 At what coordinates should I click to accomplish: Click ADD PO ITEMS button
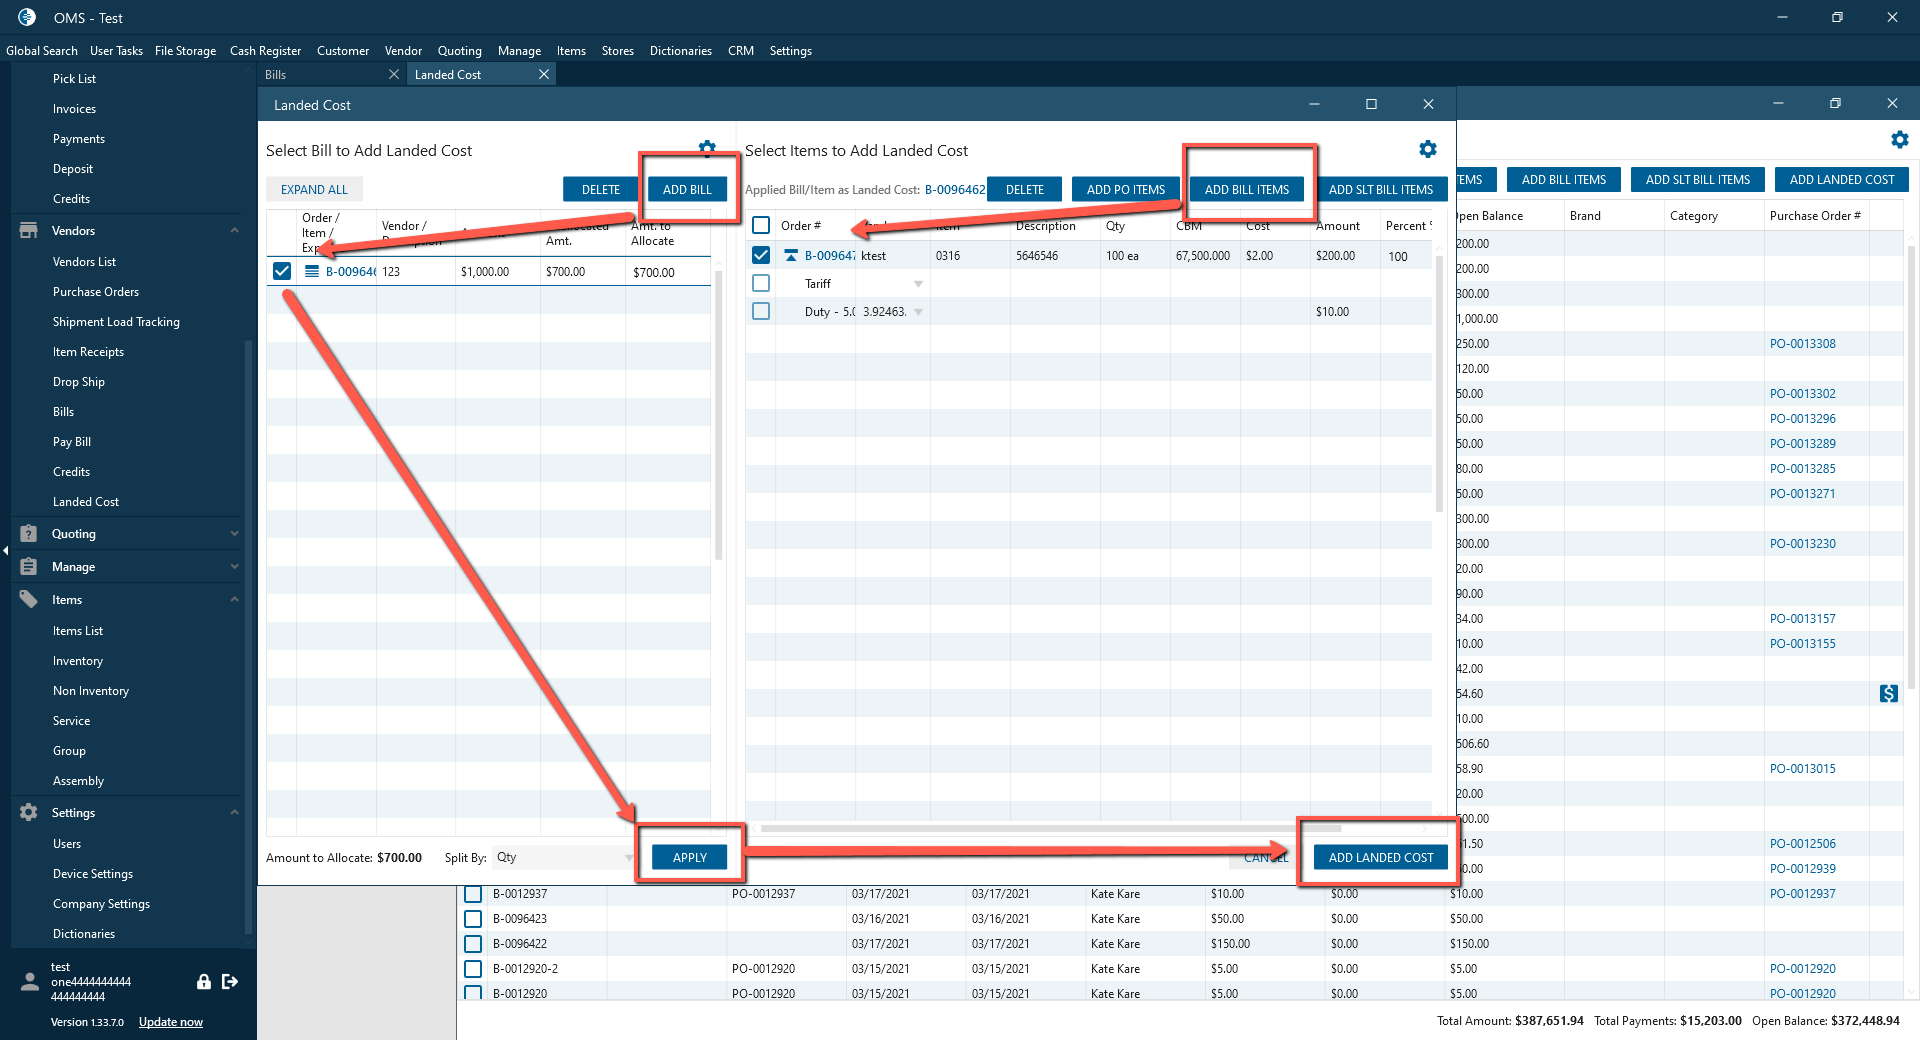pyautogui.click(x=1126, y=189)
